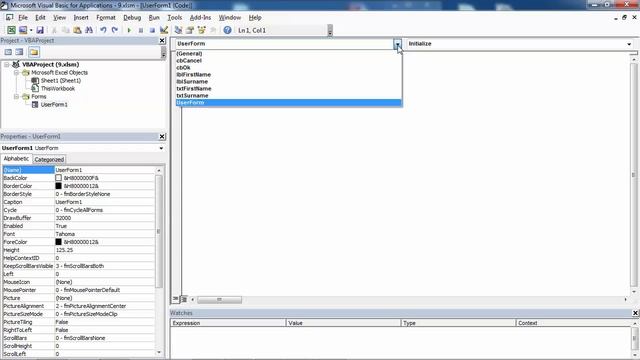The image size is (640, 360).
Task: Click the ForeColor black swatch in Properties
Action: 58,242
